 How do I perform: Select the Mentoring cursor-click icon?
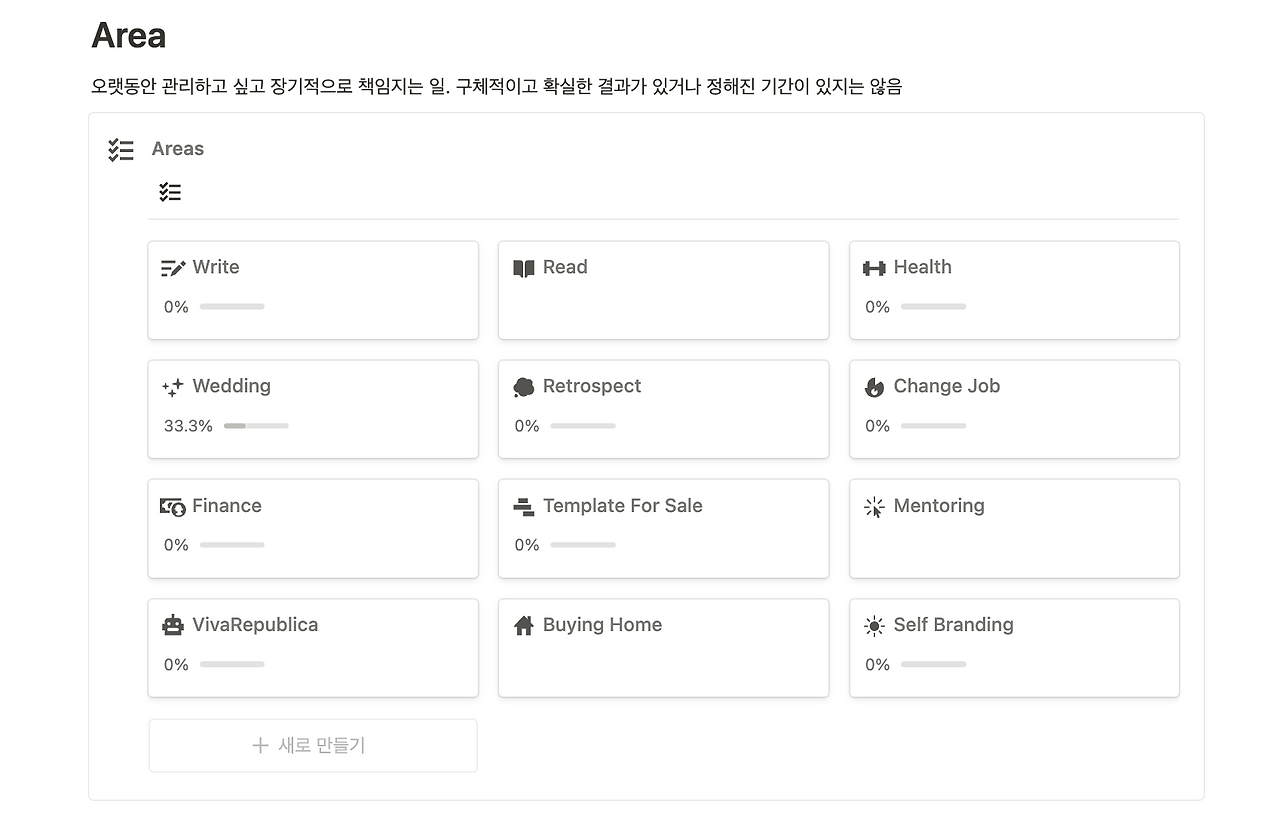tap(874, 505)
